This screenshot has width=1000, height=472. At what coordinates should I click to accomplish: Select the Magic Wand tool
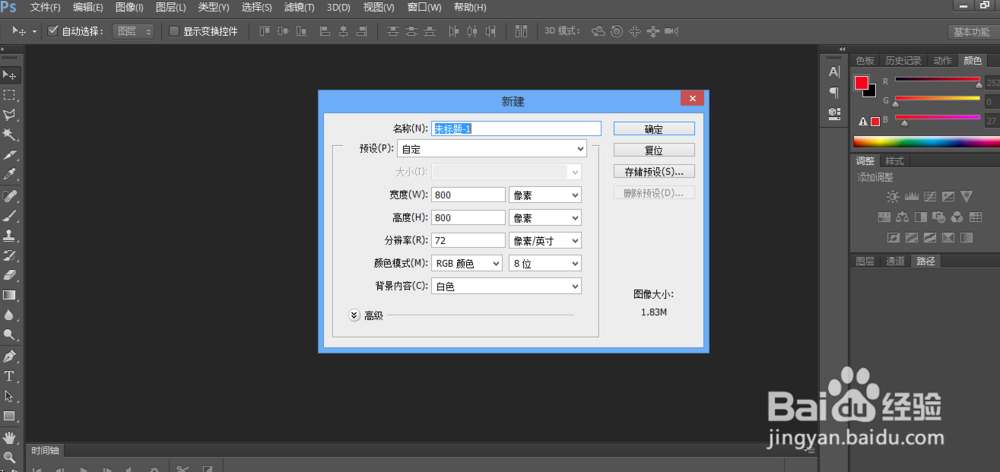click(x=10, y=135)
